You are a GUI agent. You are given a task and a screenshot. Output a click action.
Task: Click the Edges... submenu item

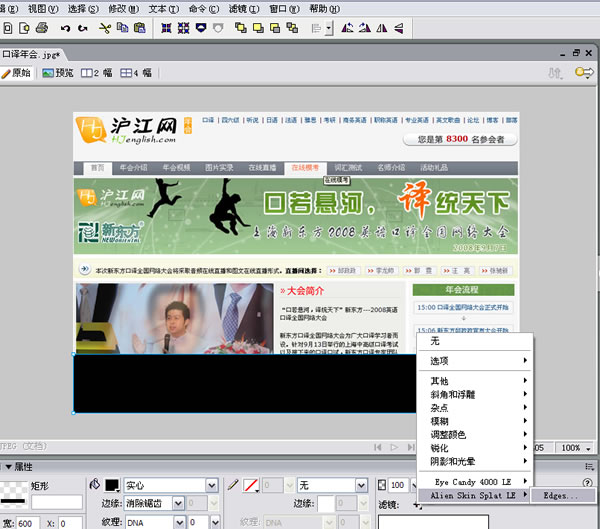tap(562, 496)
